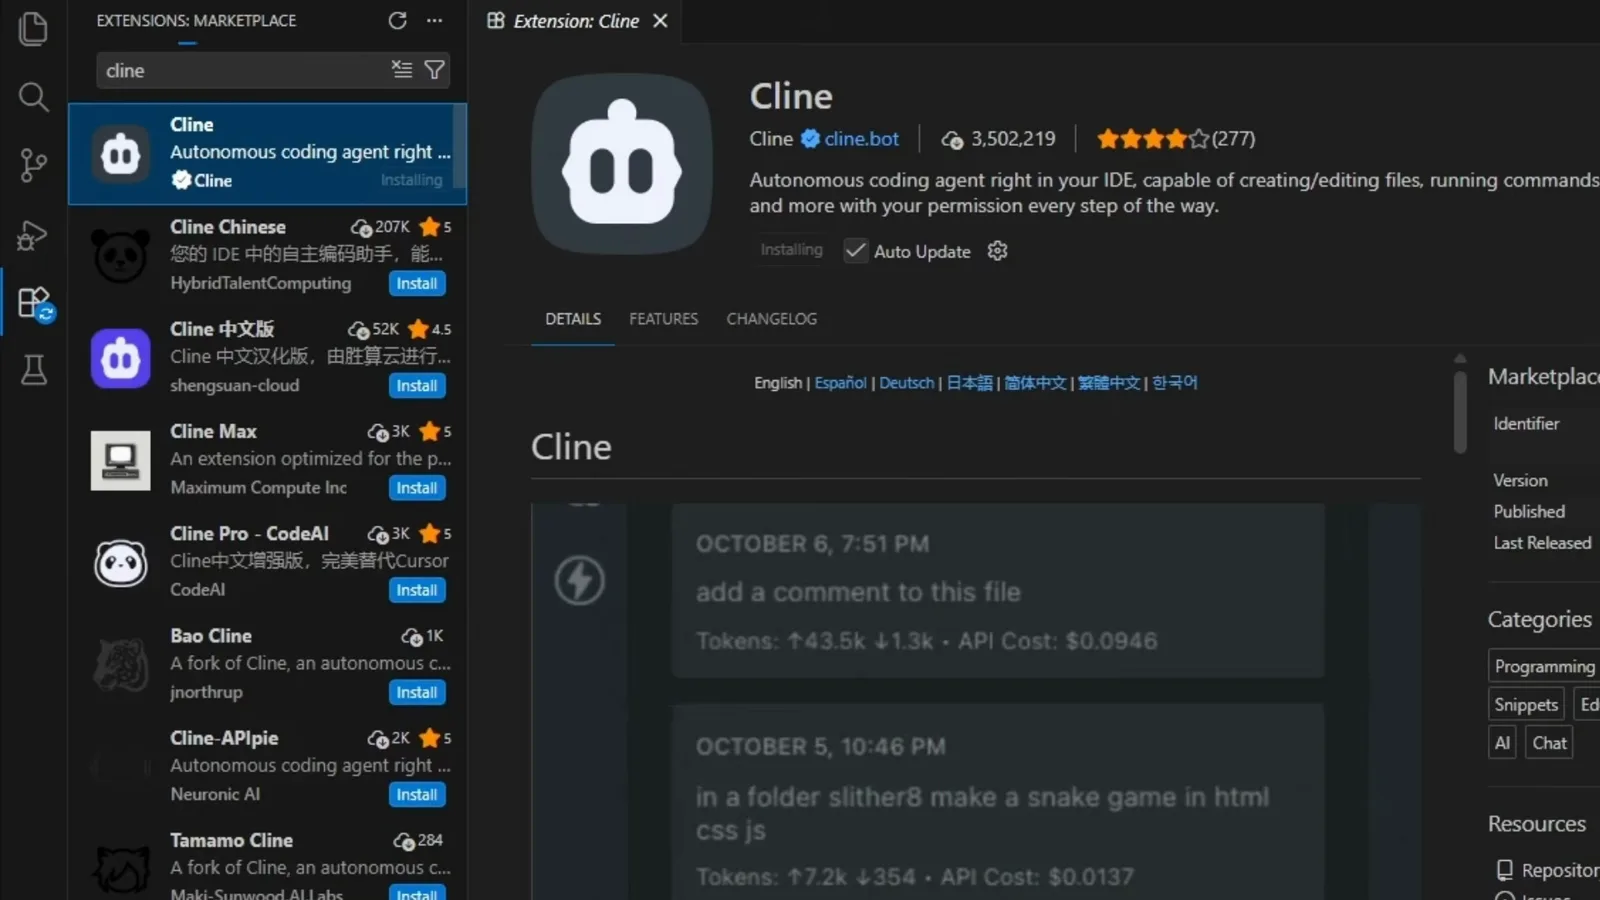Select the Cline extension list entry
The image size is (1600, 900).
[x=267, y=153]
